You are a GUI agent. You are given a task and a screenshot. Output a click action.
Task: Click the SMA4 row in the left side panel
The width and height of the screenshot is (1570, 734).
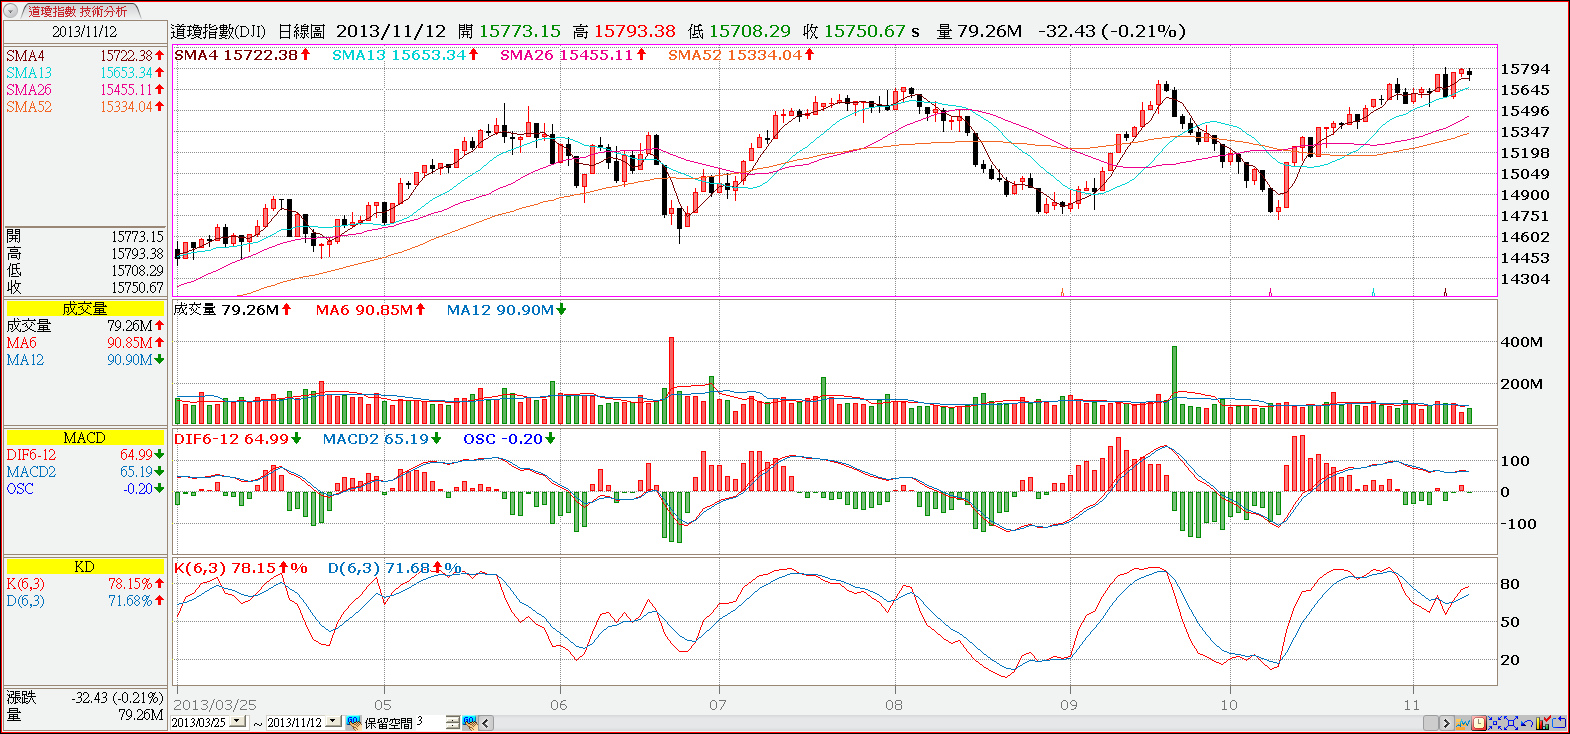coord(84,56)
